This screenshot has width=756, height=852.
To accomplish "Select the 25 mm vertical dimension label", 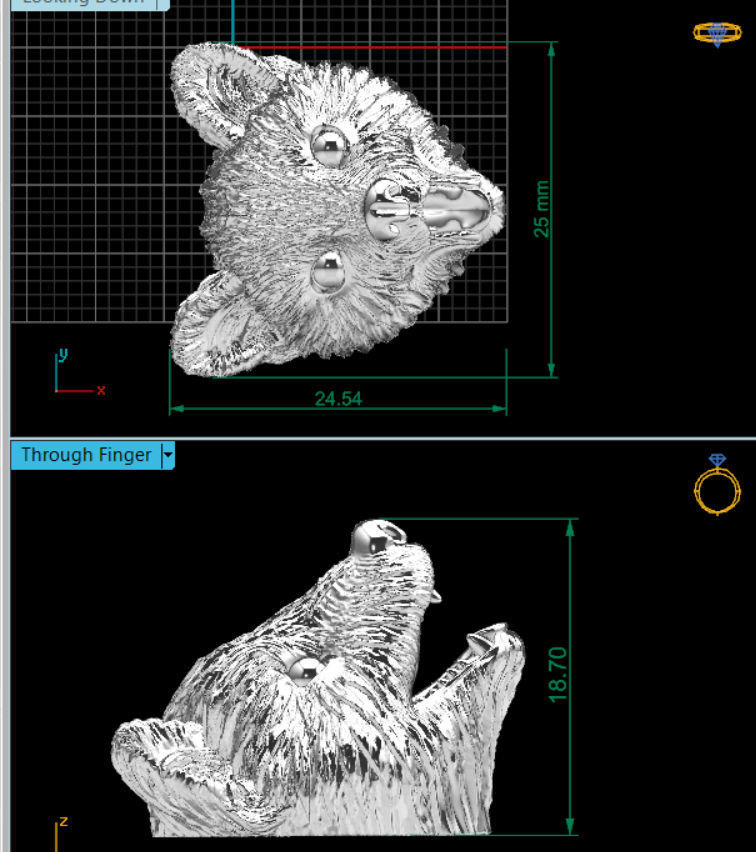I will tap(542, 209).
